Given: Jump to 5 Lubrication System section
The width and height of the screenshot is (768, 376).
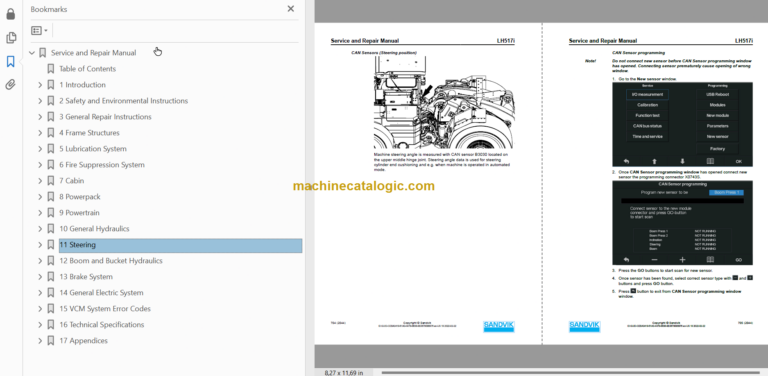Looking at the screenshot, I should tap(93, 149).
